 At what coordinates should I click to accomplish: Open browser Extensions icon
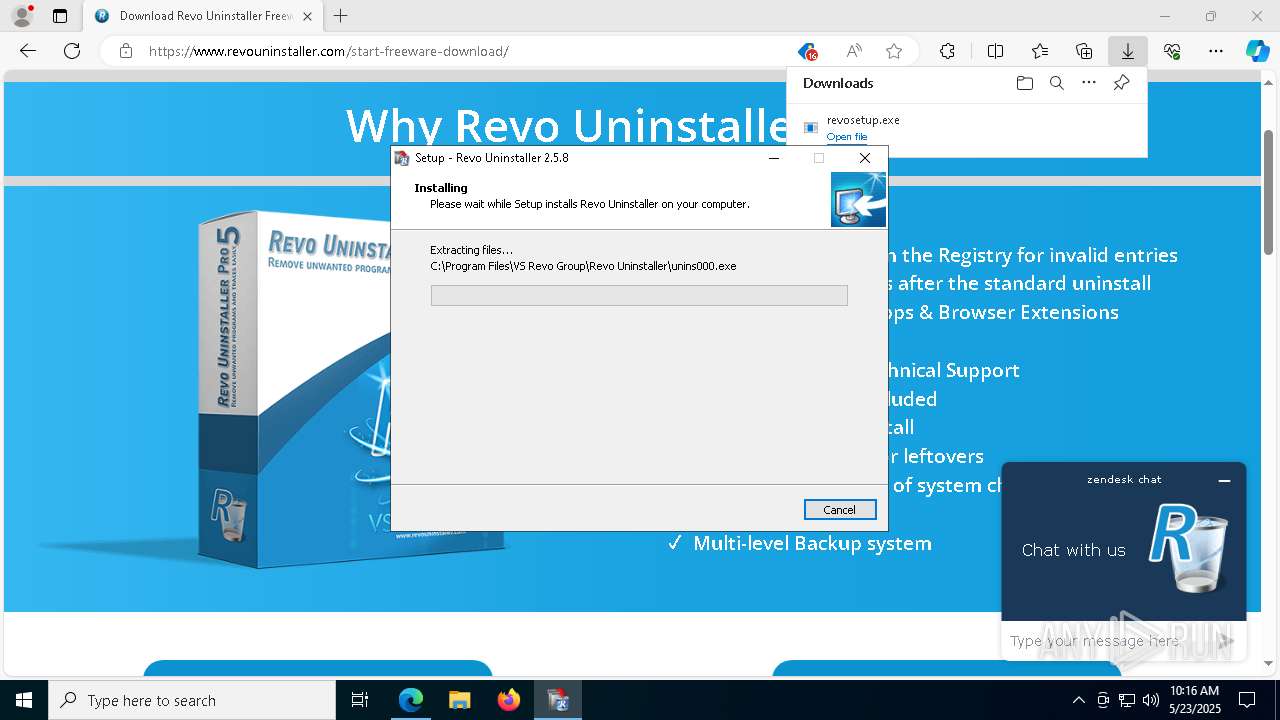tap(947, 51)
